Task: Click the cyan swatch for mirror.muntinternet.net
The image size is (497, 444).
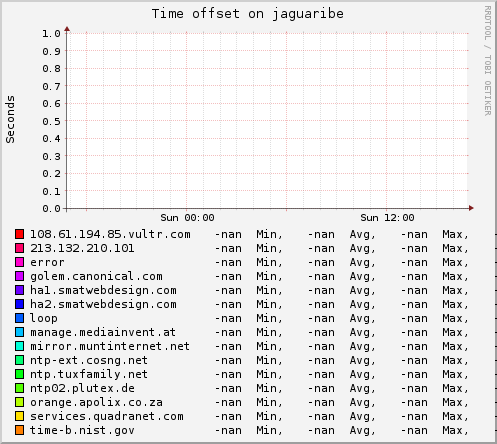Action: [x=19, y=346]
